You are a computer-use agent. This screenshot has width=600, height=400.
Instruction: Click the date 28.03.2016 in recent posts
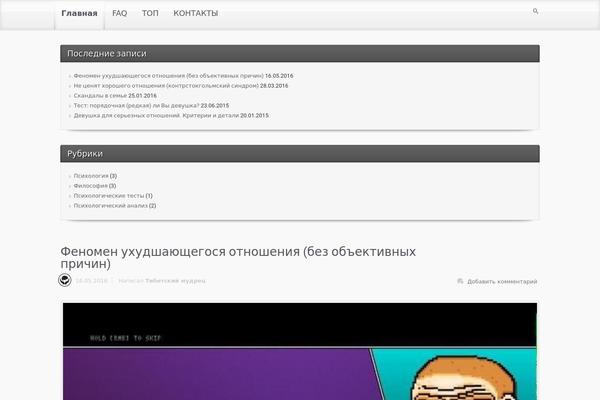tap(274, 86)
